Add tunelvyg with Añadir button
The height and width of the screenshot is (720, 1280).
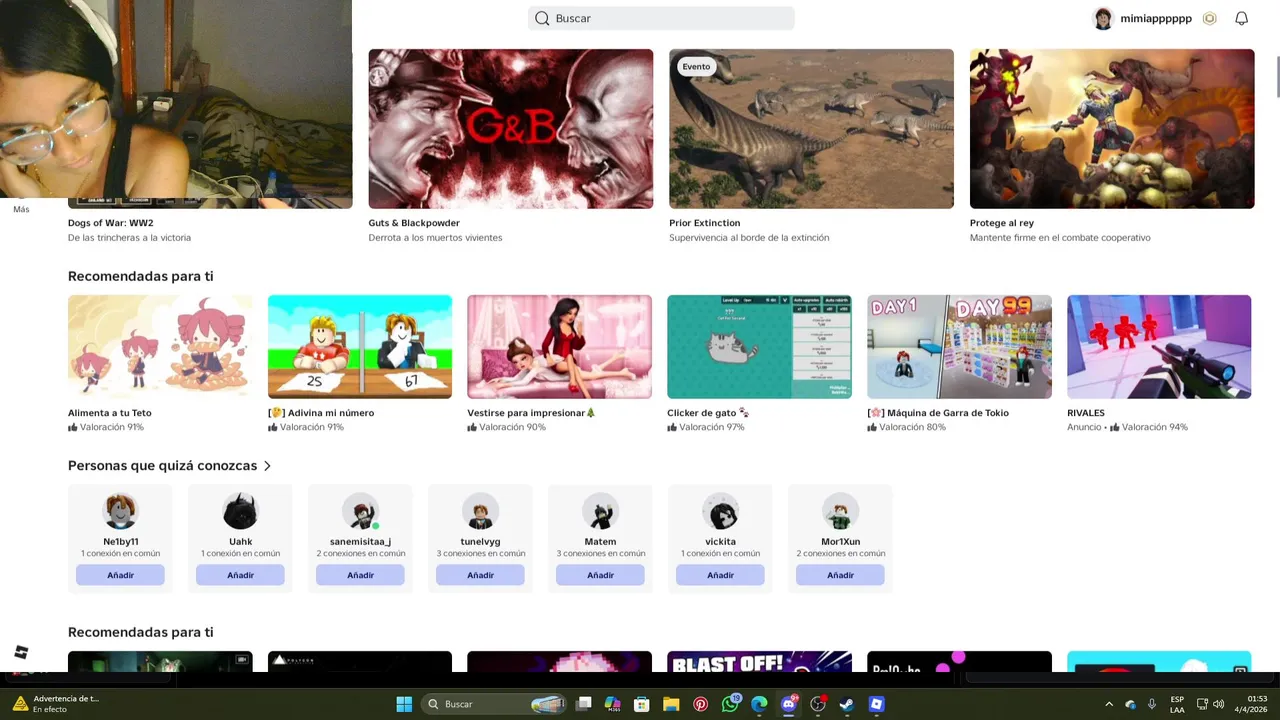click(x=480, y=575)
